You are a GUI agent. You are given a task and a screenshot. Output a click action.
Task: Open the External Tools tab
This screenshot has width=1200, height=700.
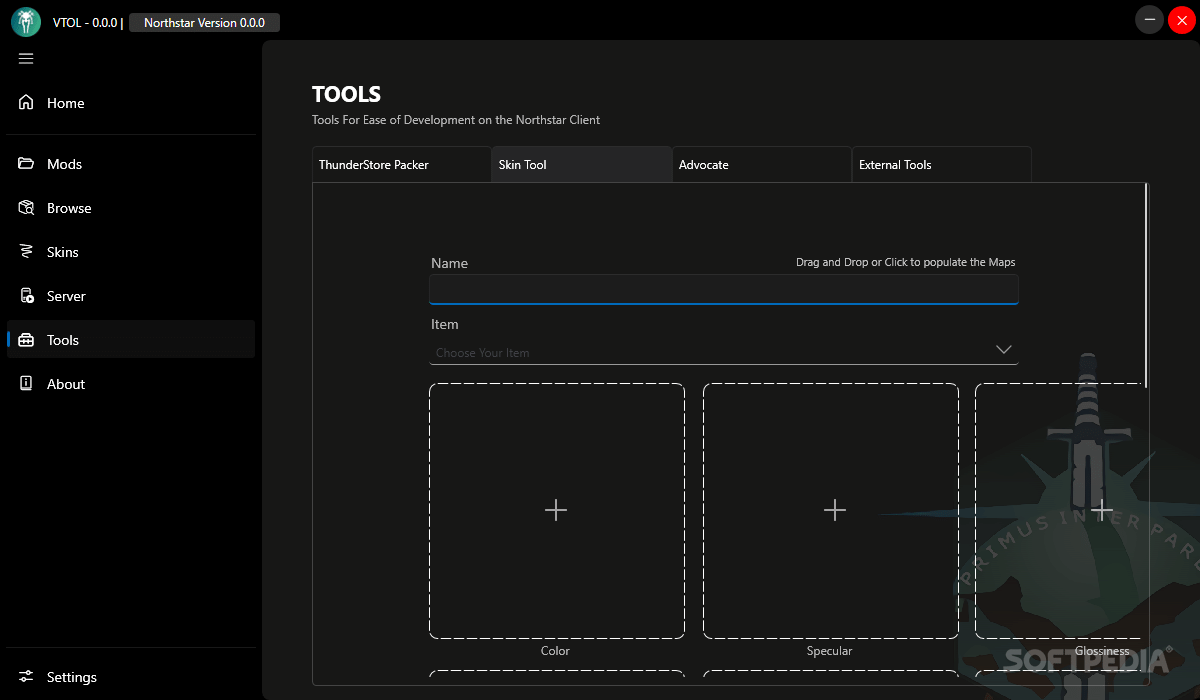941,165
